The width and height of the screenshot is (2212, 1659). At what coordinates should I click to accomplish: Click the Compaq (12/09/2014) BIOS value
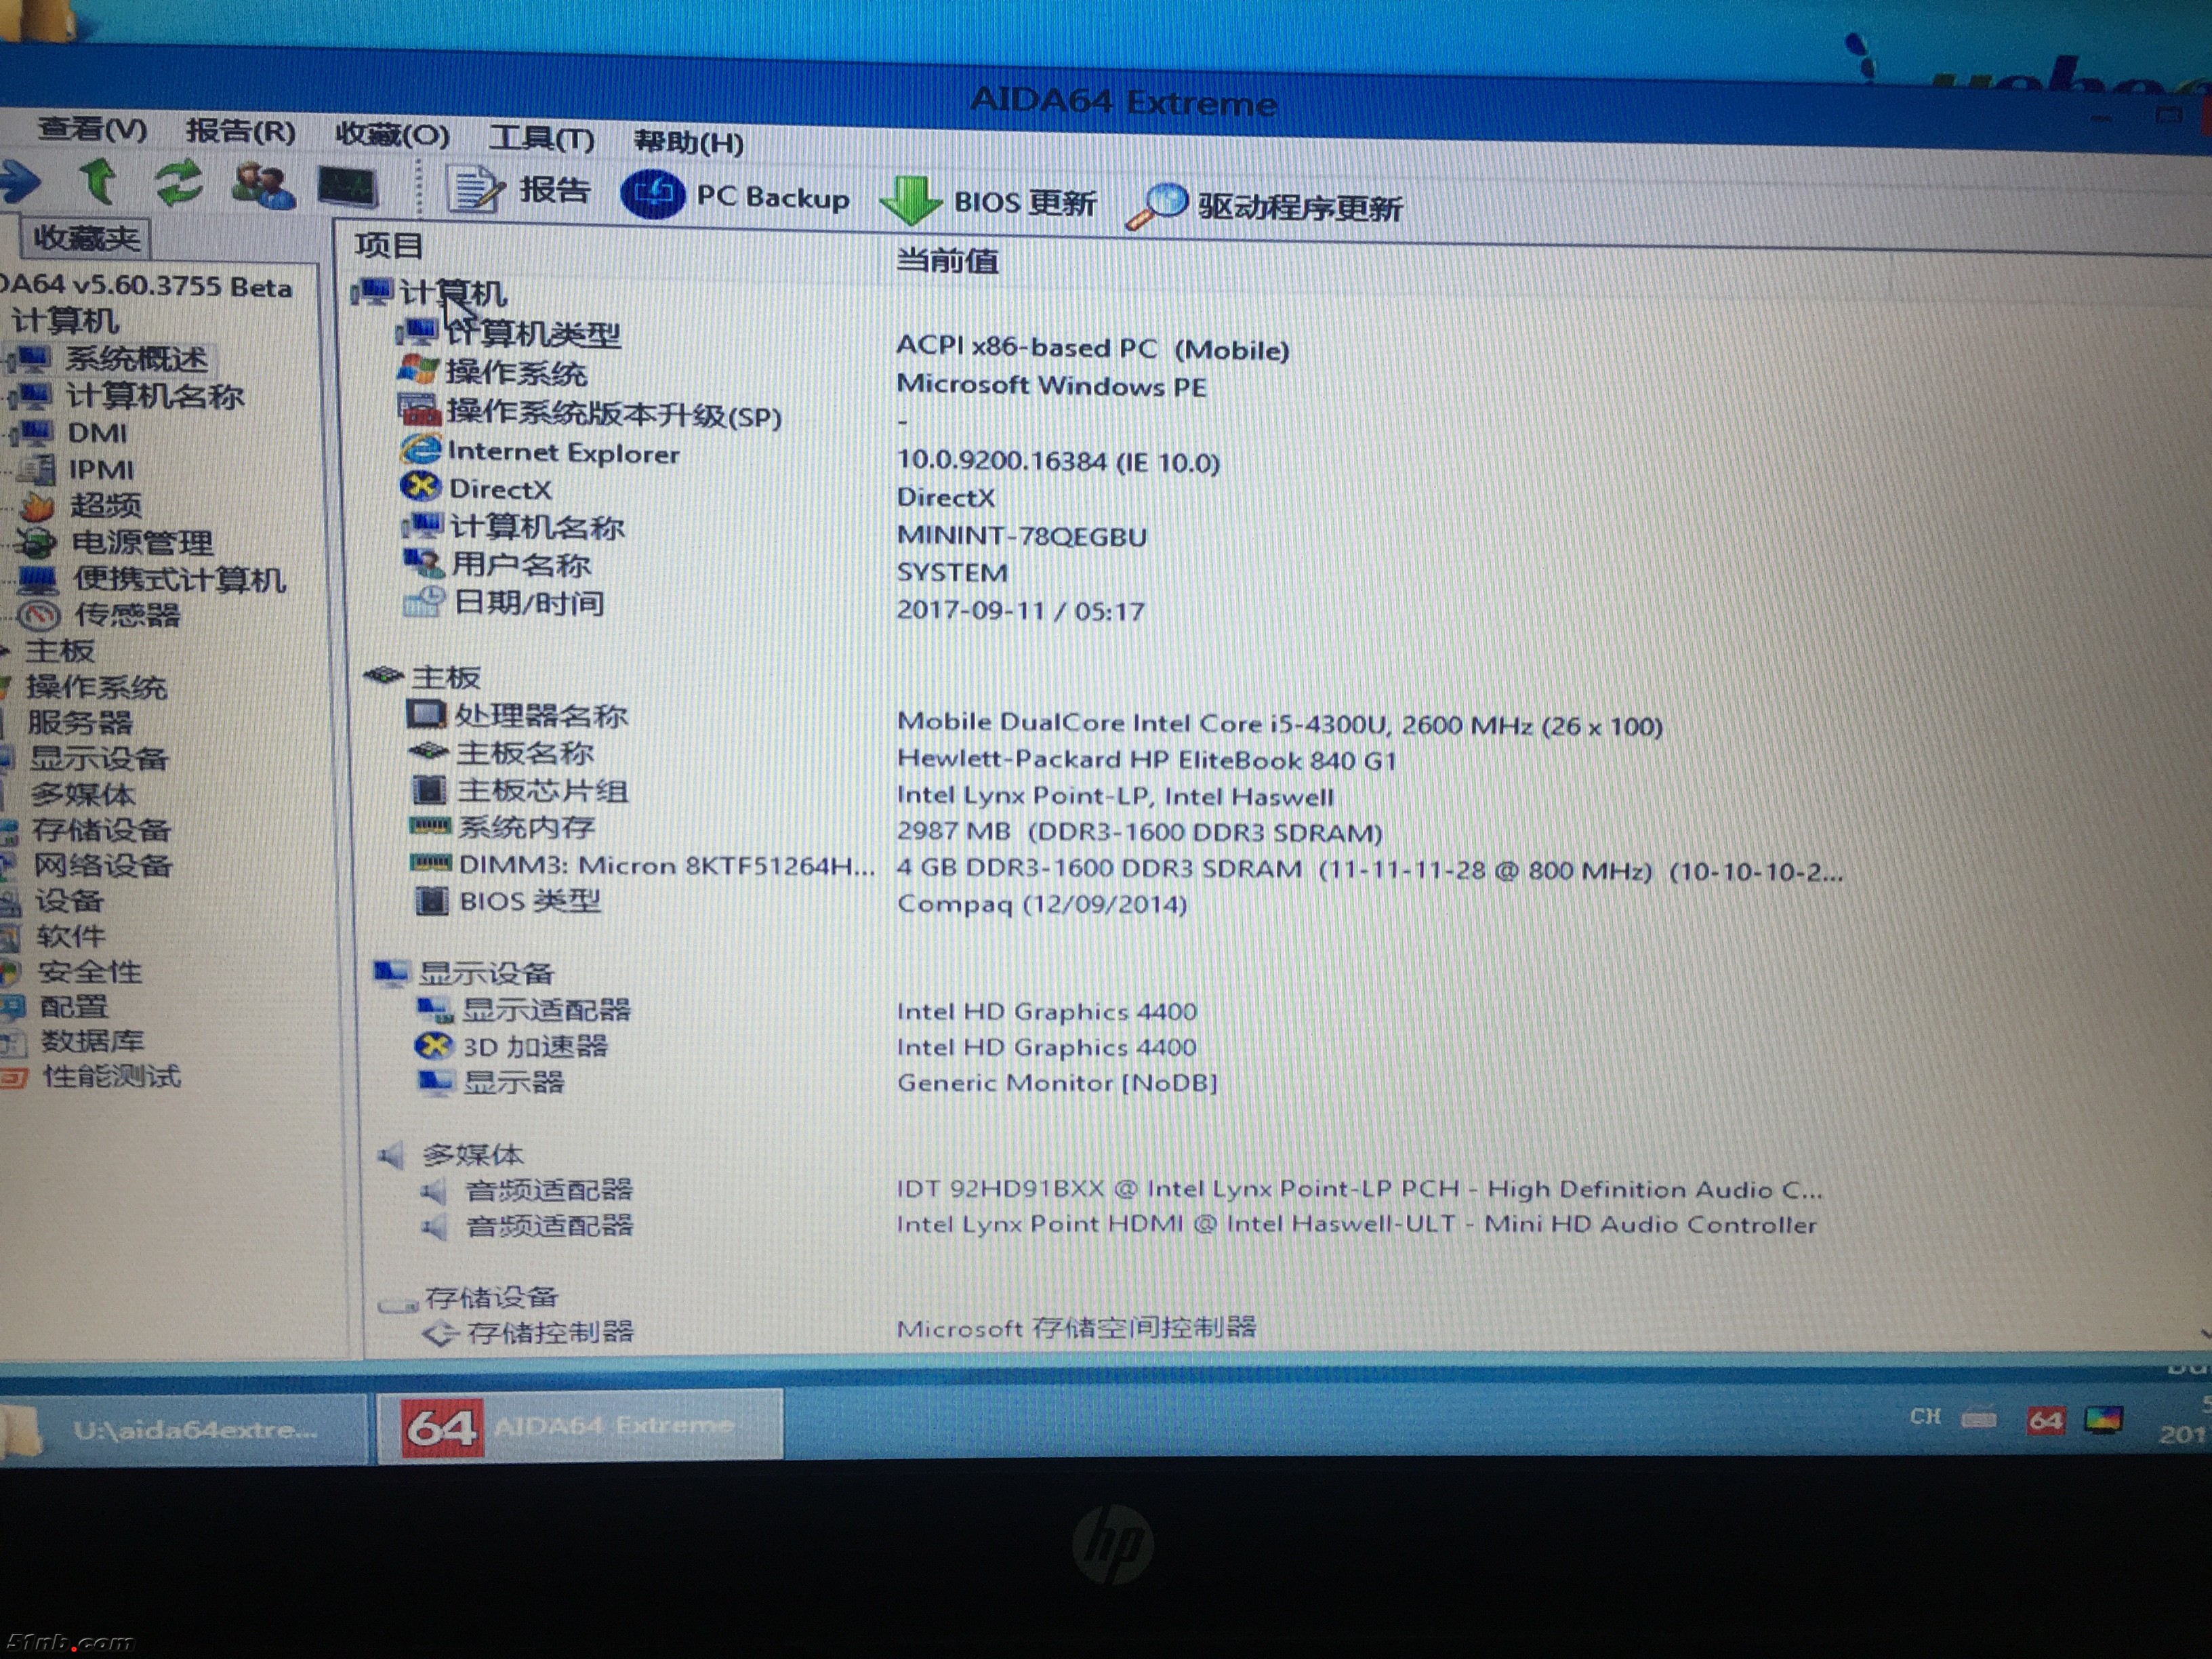click(x=1042, y=904)
